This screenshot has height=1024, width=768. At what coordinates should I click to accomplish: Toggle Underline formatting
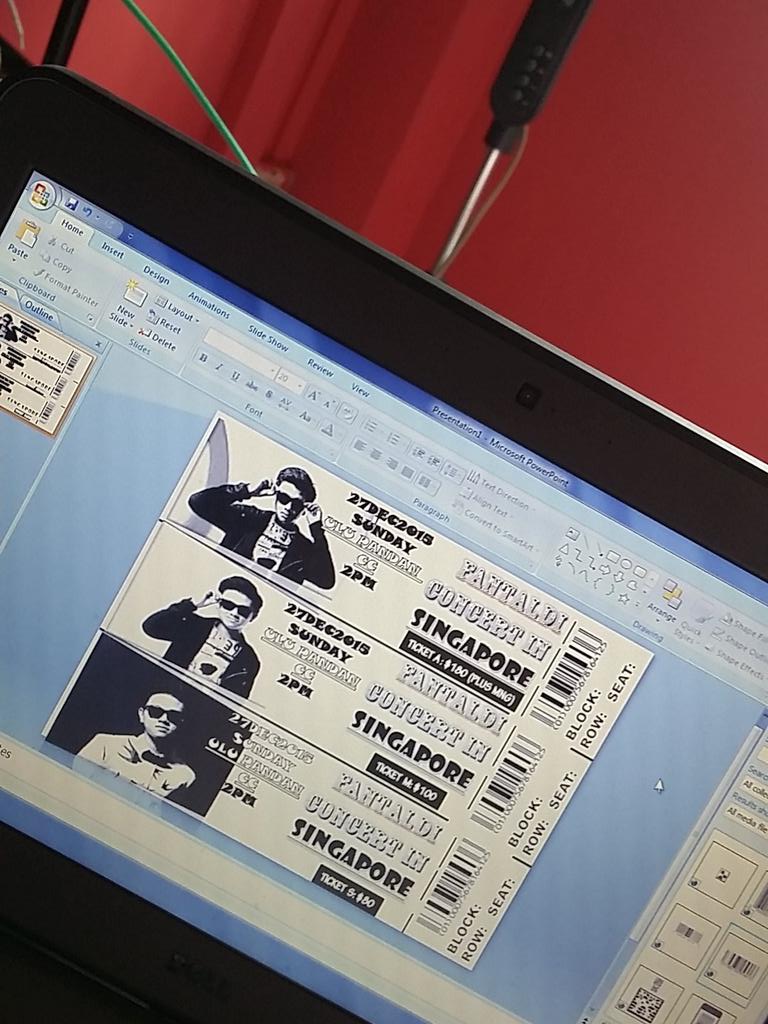tap(235, 377)
